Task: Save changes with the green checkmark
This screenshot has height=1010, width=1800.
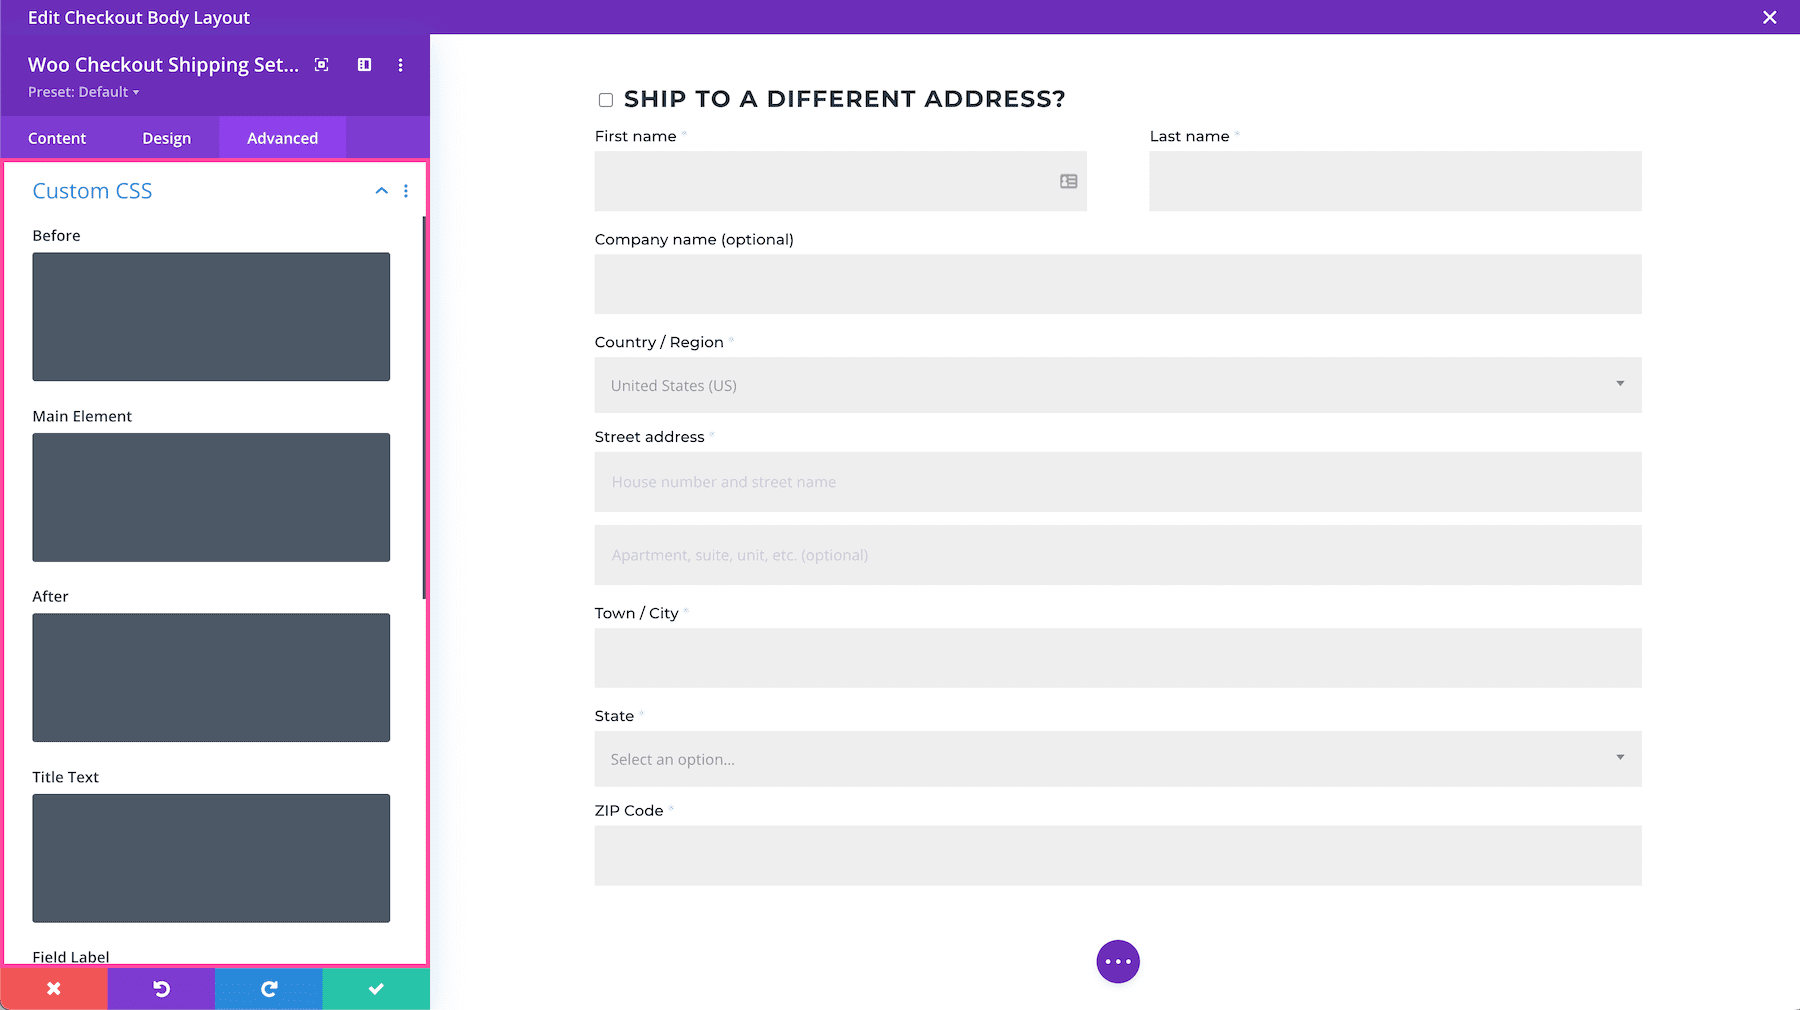Action: tap(375, 988)
